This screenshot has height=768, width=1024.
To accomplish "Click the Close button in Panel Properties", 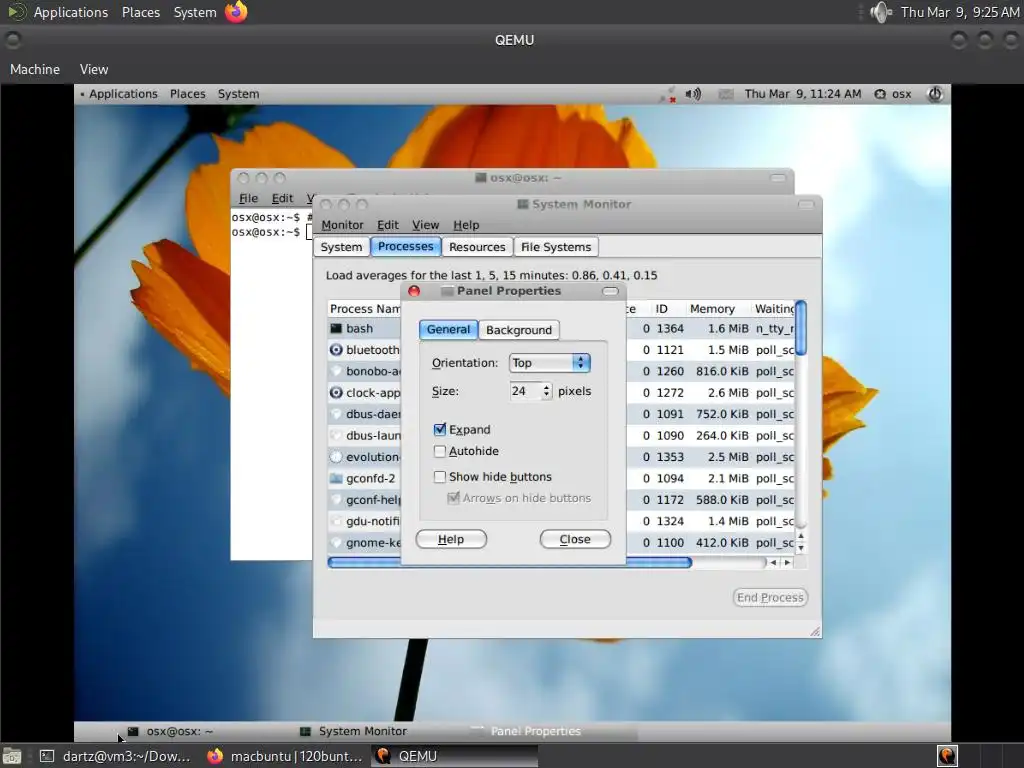I will (575, 539).
